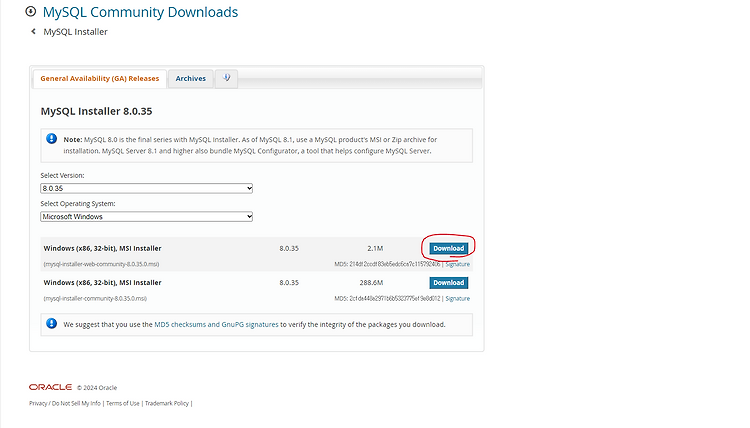Click the 8.0.35 version cell in second row
Image resolution: width=750 pixels, height=428 pixels.
tap(289, 283)
